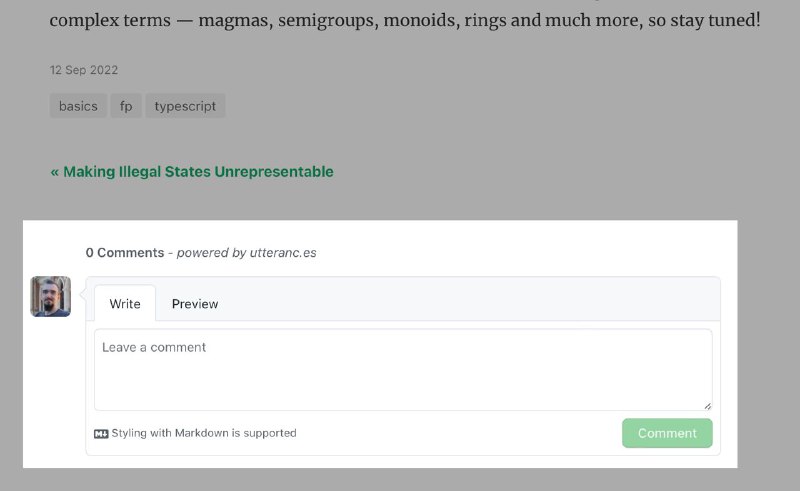Image resolution: width=800 pixels, height=491 pixels.
Task: Open the Styling with Markdown is supported link
Action: coord(204,433)
